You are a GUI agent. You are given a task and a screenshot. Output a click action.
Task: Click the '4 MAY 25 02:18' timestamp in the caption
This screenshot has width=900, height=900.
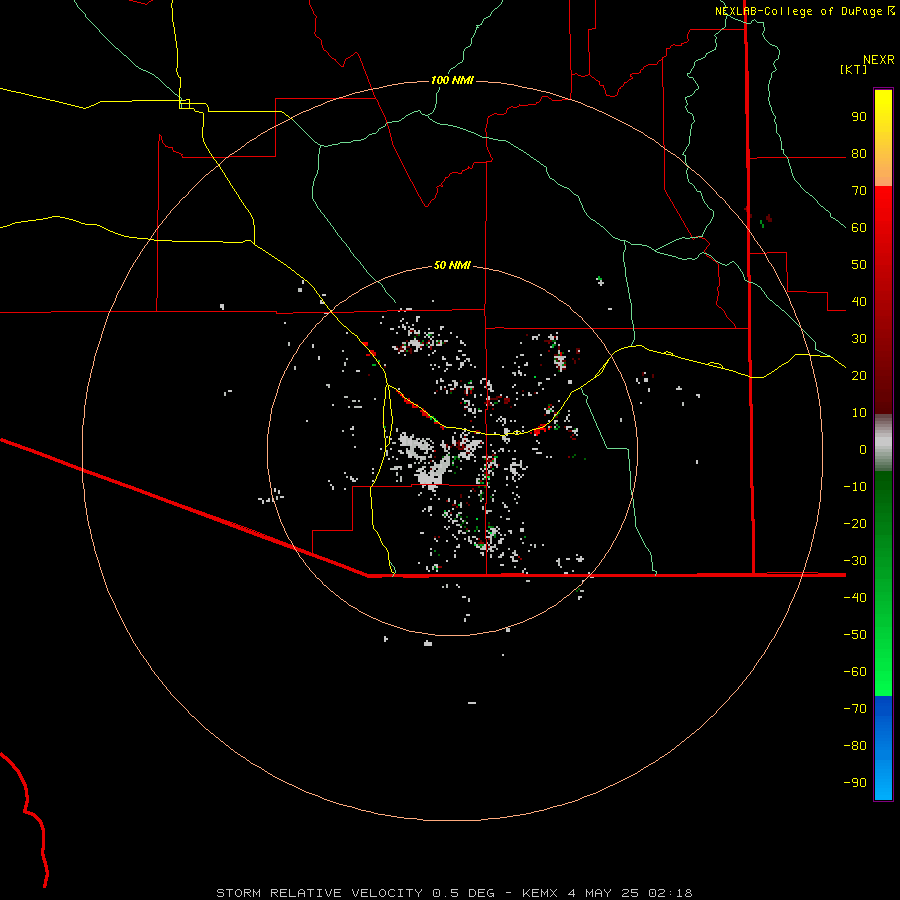click(630, 893)
